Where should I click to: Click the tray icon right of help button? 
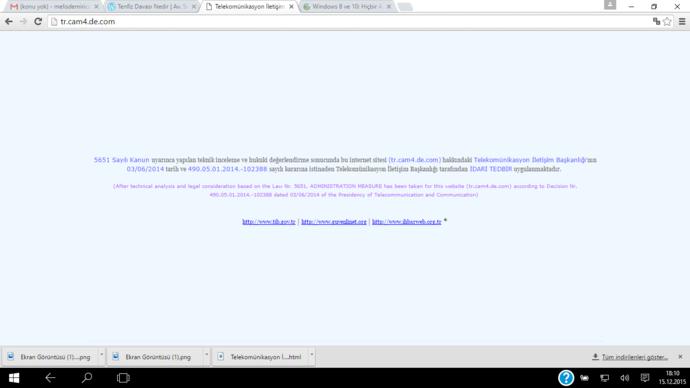pos(584,378)
